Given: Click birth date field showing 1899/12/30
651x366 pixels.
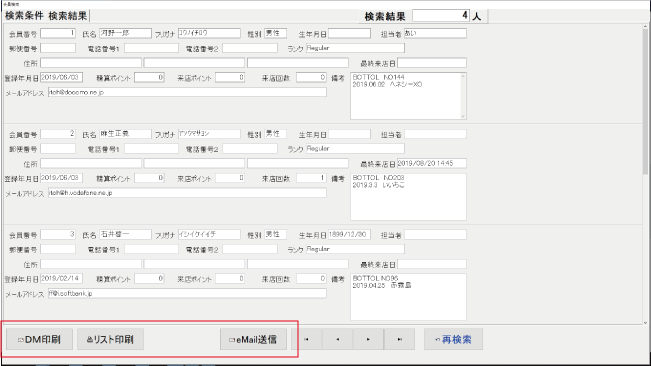Looking at the screenshot, I should pyautogui.click(x=350, y=234).
